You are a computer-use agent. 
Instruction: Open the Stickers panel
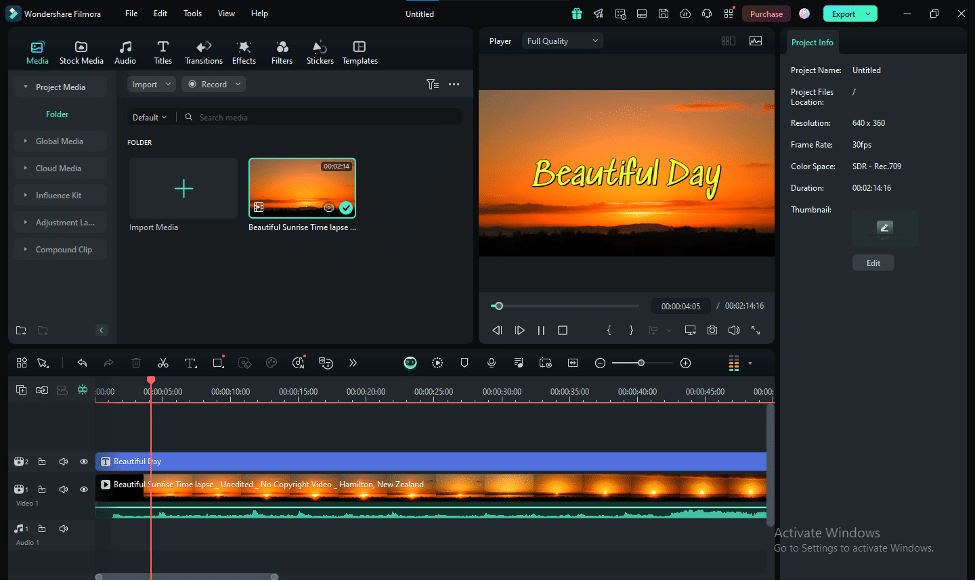(320, 52)
